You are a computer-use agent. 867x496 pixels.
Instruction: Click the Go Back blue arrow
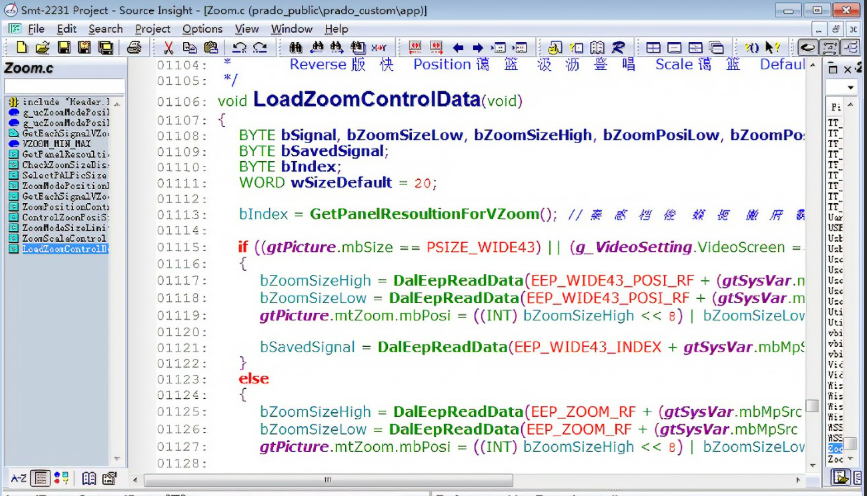(x=458, y=47)
